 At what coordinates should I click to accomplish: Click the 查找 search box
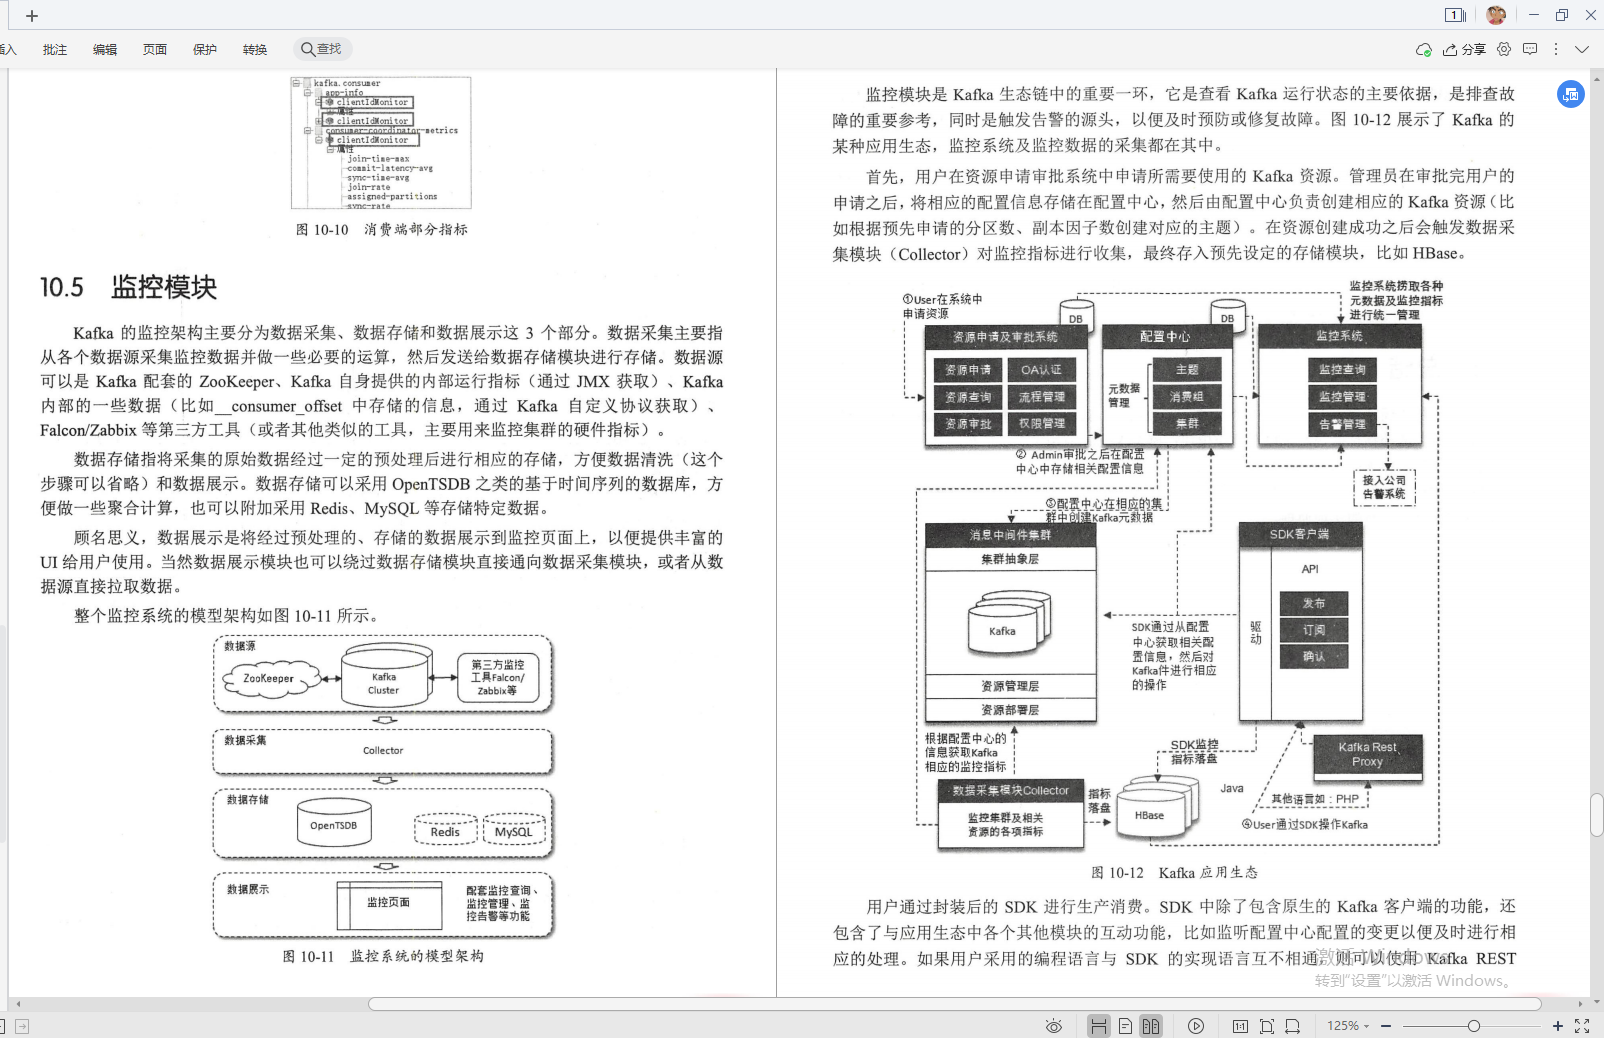tap(324, 49)
